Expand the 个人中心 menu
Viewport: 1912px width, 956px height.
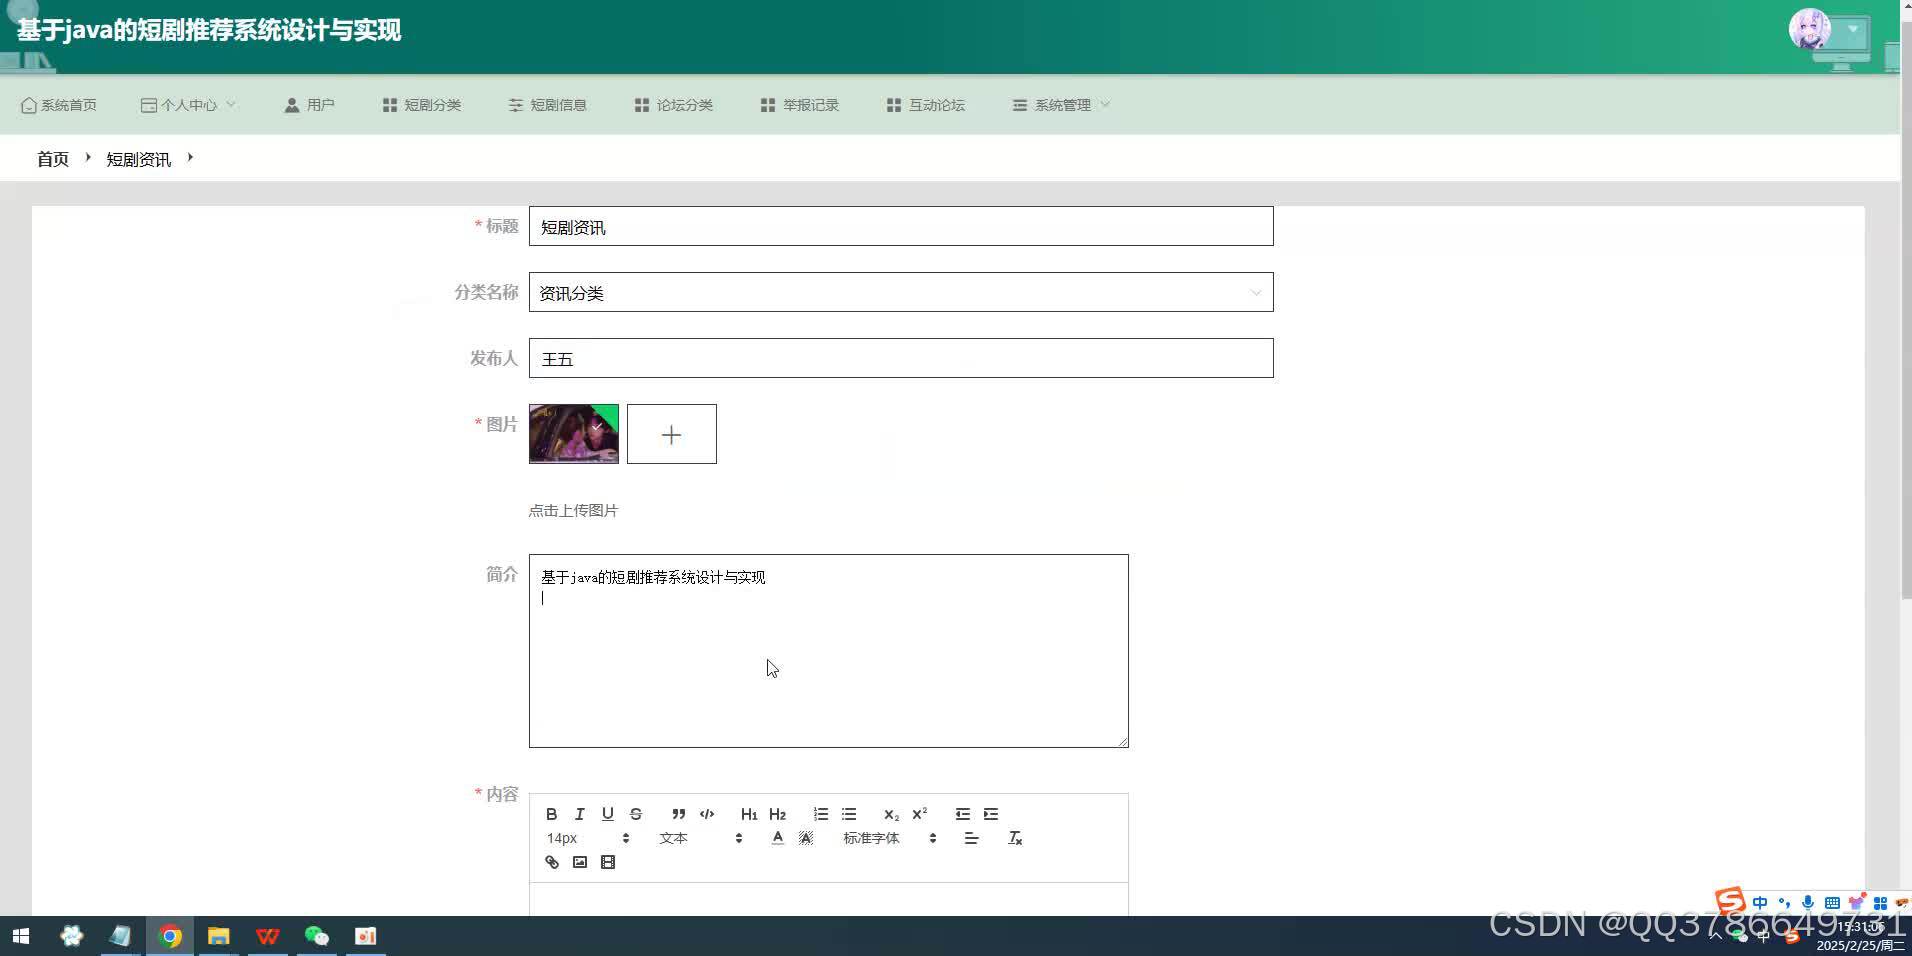click(188, 105)
